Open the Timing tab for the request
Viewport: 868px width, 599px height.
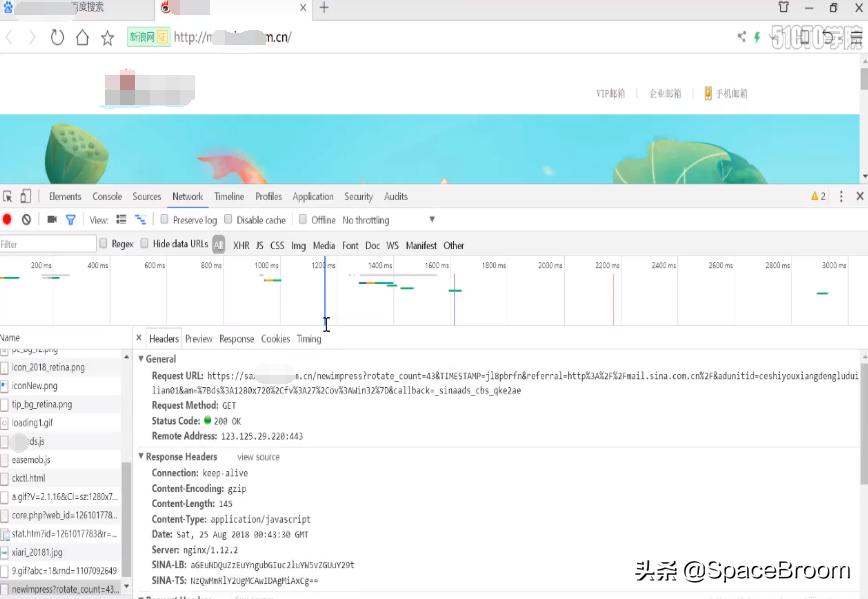coord(308,338)
